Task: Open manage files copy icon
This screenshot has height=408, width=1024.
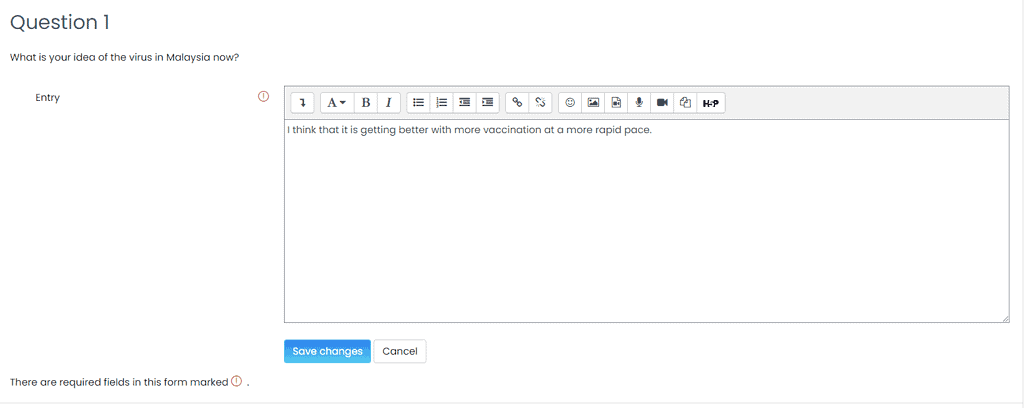Action: [x=685, y=102]
